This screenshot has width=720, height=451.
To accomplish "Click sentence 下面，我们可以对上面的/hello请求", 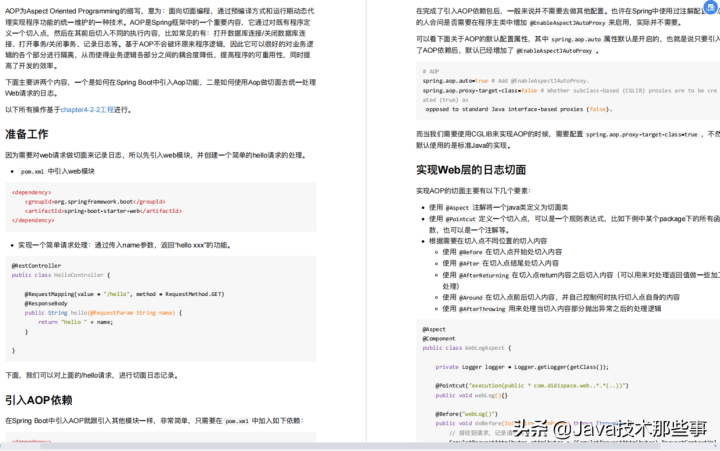I will point(91,376).
